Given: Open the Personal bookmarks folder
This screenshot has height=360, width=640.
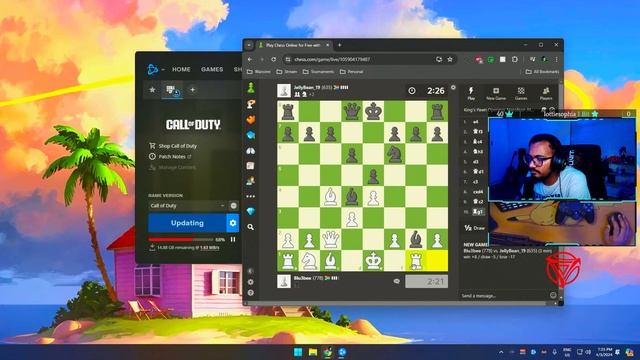Looking at the screenshot, I should click(x=351, y=71).
